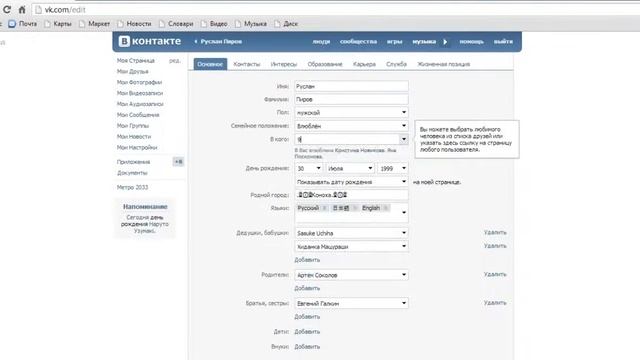Delete the Sasuke Uchiha grandparent entry

[x=495, y=232]
